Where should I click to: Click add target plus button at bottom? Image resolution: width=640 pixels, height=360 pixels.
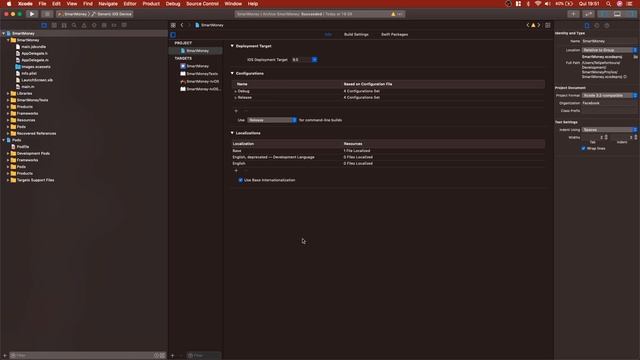(x=172, y=356)
